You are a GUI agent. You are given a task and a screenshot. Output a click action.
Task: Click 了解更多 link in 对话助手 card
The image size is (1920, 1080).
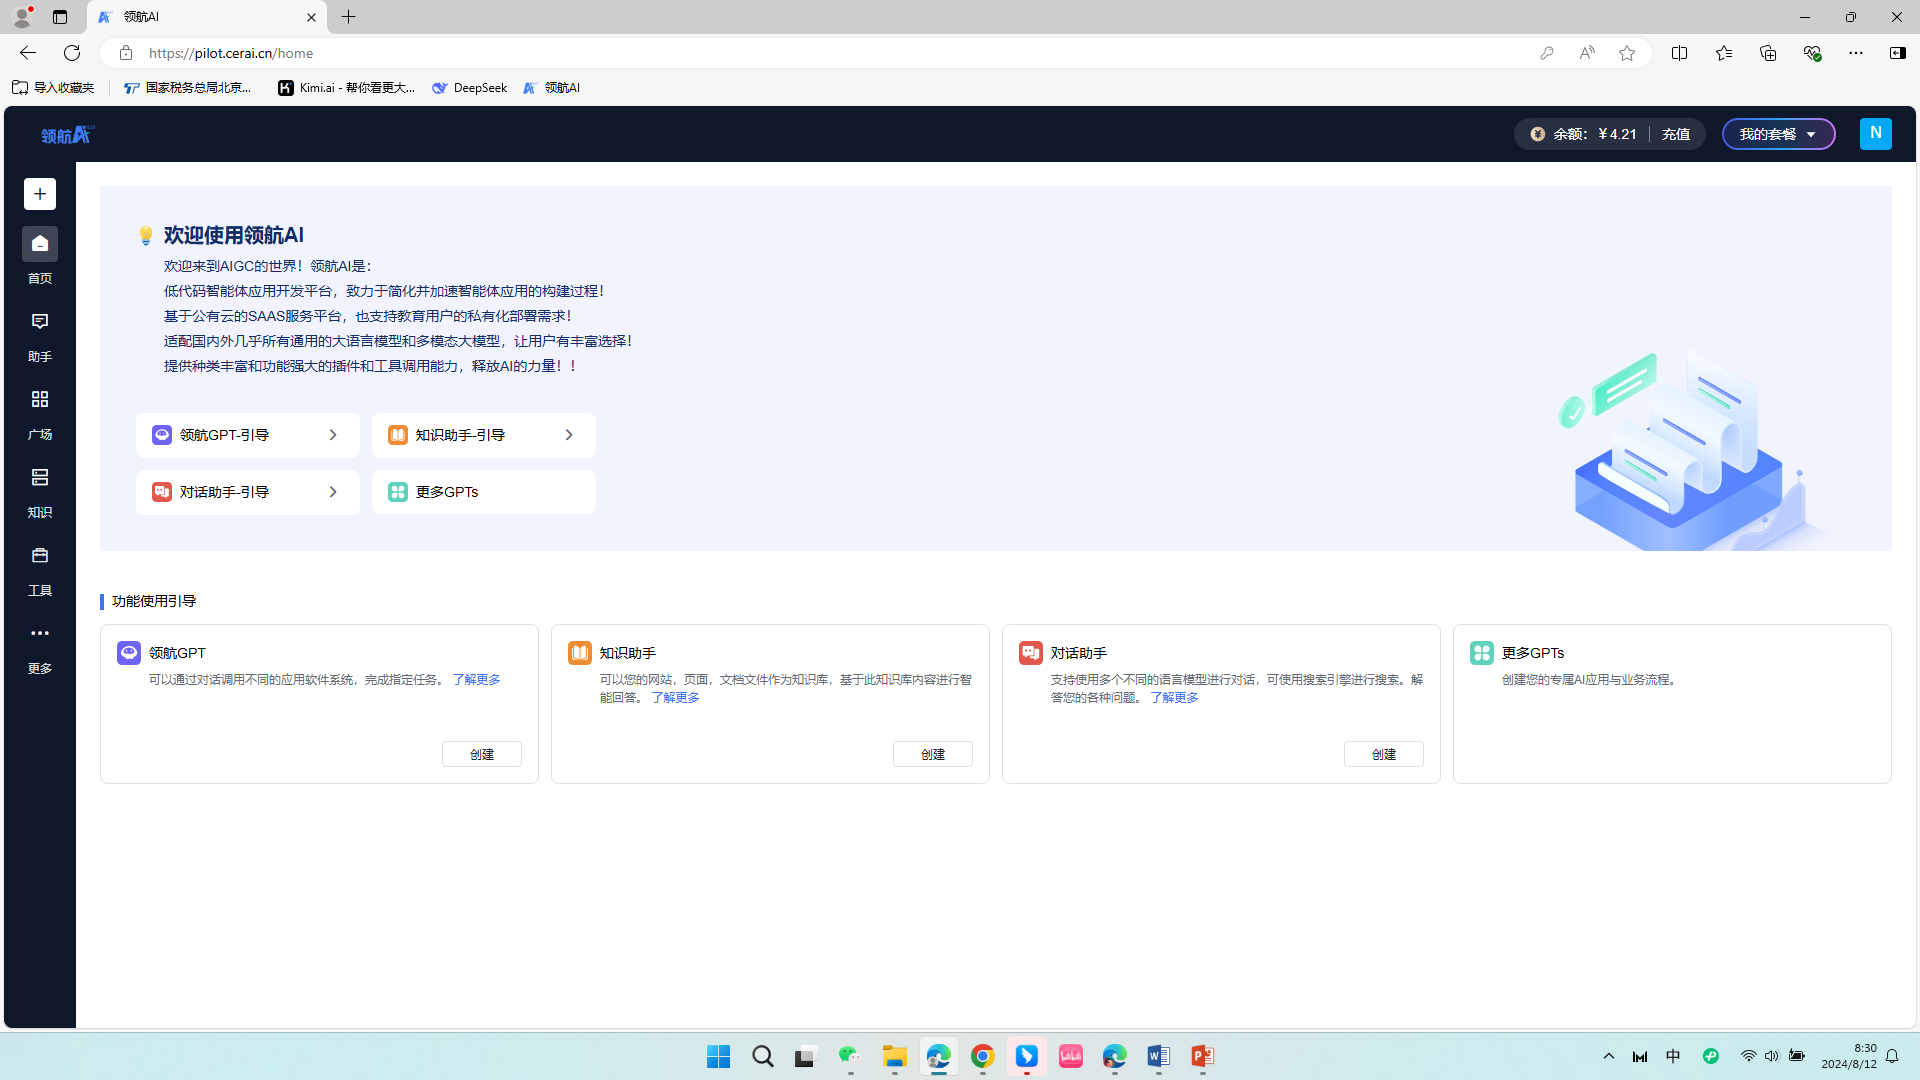point(1174,698)
